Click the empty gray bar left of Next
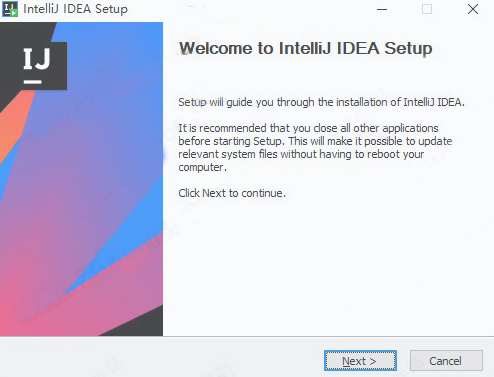Image resolution: width=494 pixels, height=377 pixels. point(160,357)
